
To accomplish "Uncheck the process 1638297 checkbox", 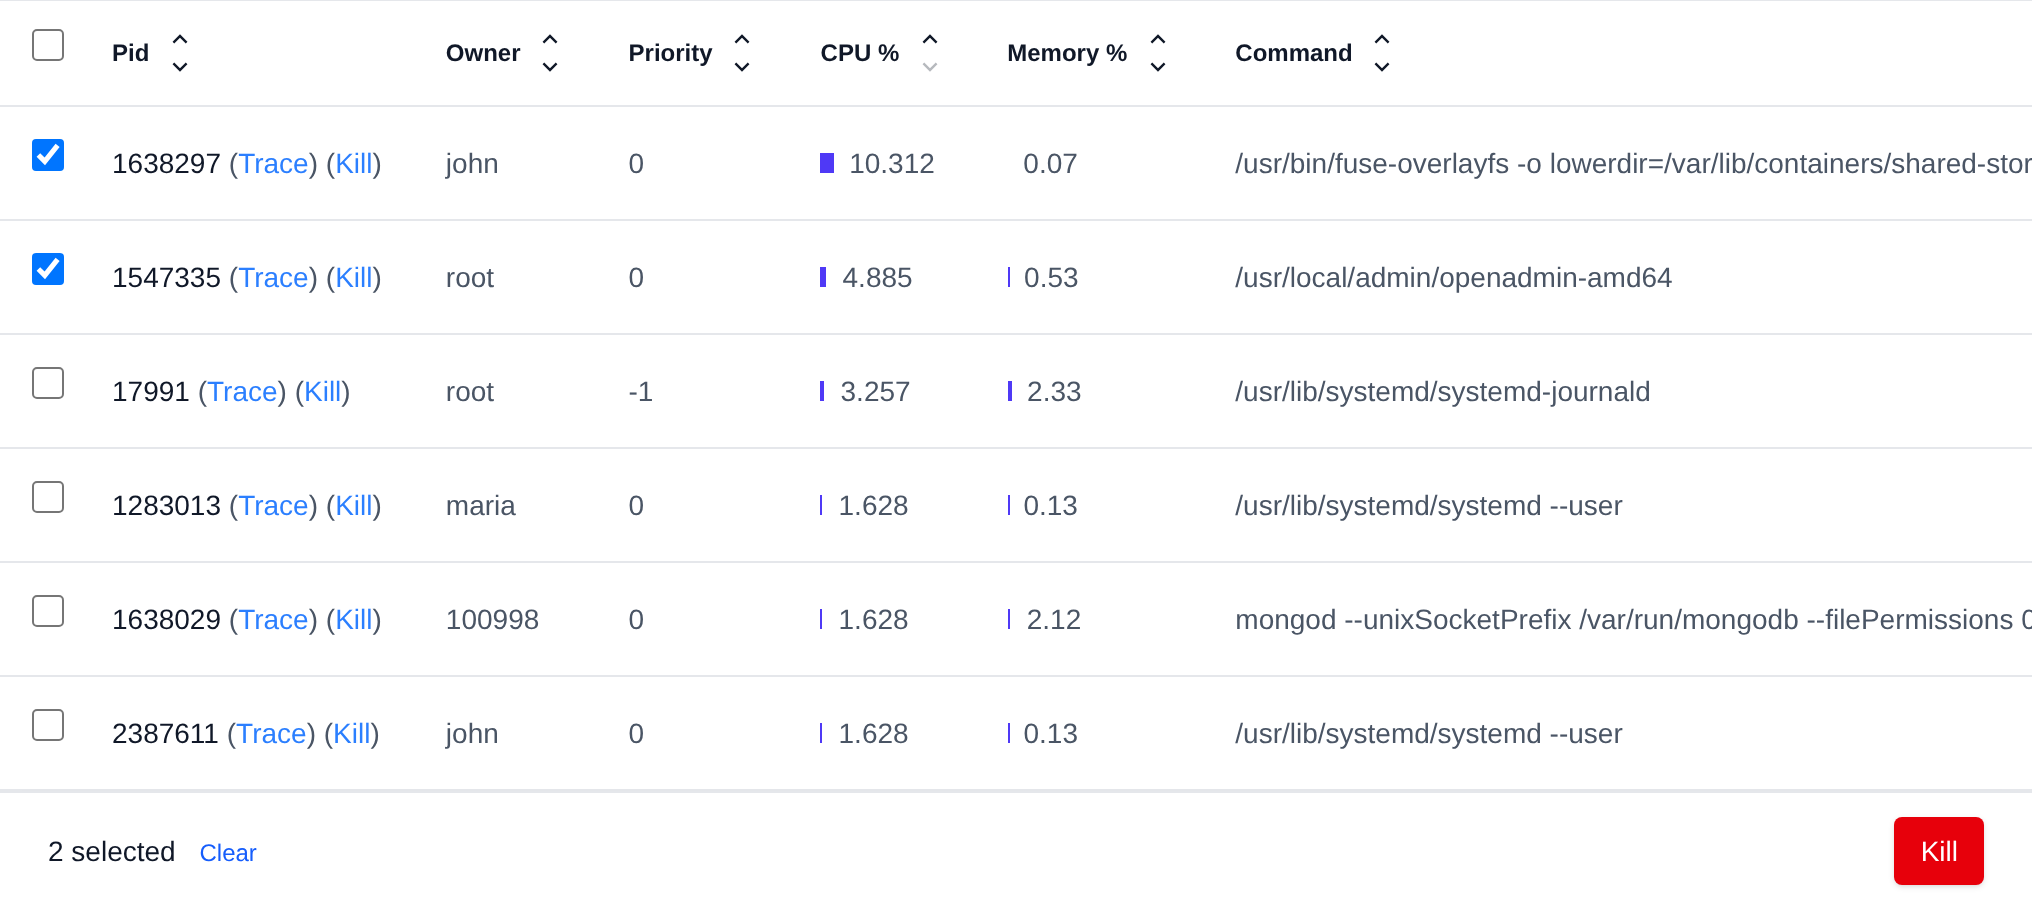I will pyautogui.click(x=48, y=155).
